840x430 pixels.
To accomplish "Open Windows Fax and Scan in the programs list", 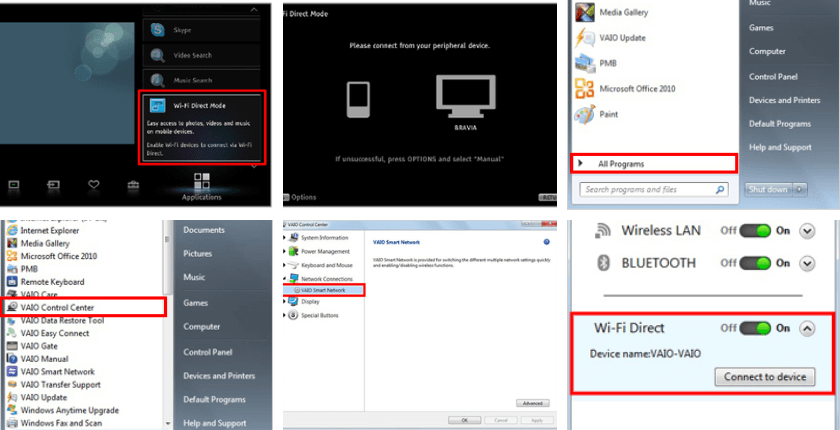I will [54, 423].
